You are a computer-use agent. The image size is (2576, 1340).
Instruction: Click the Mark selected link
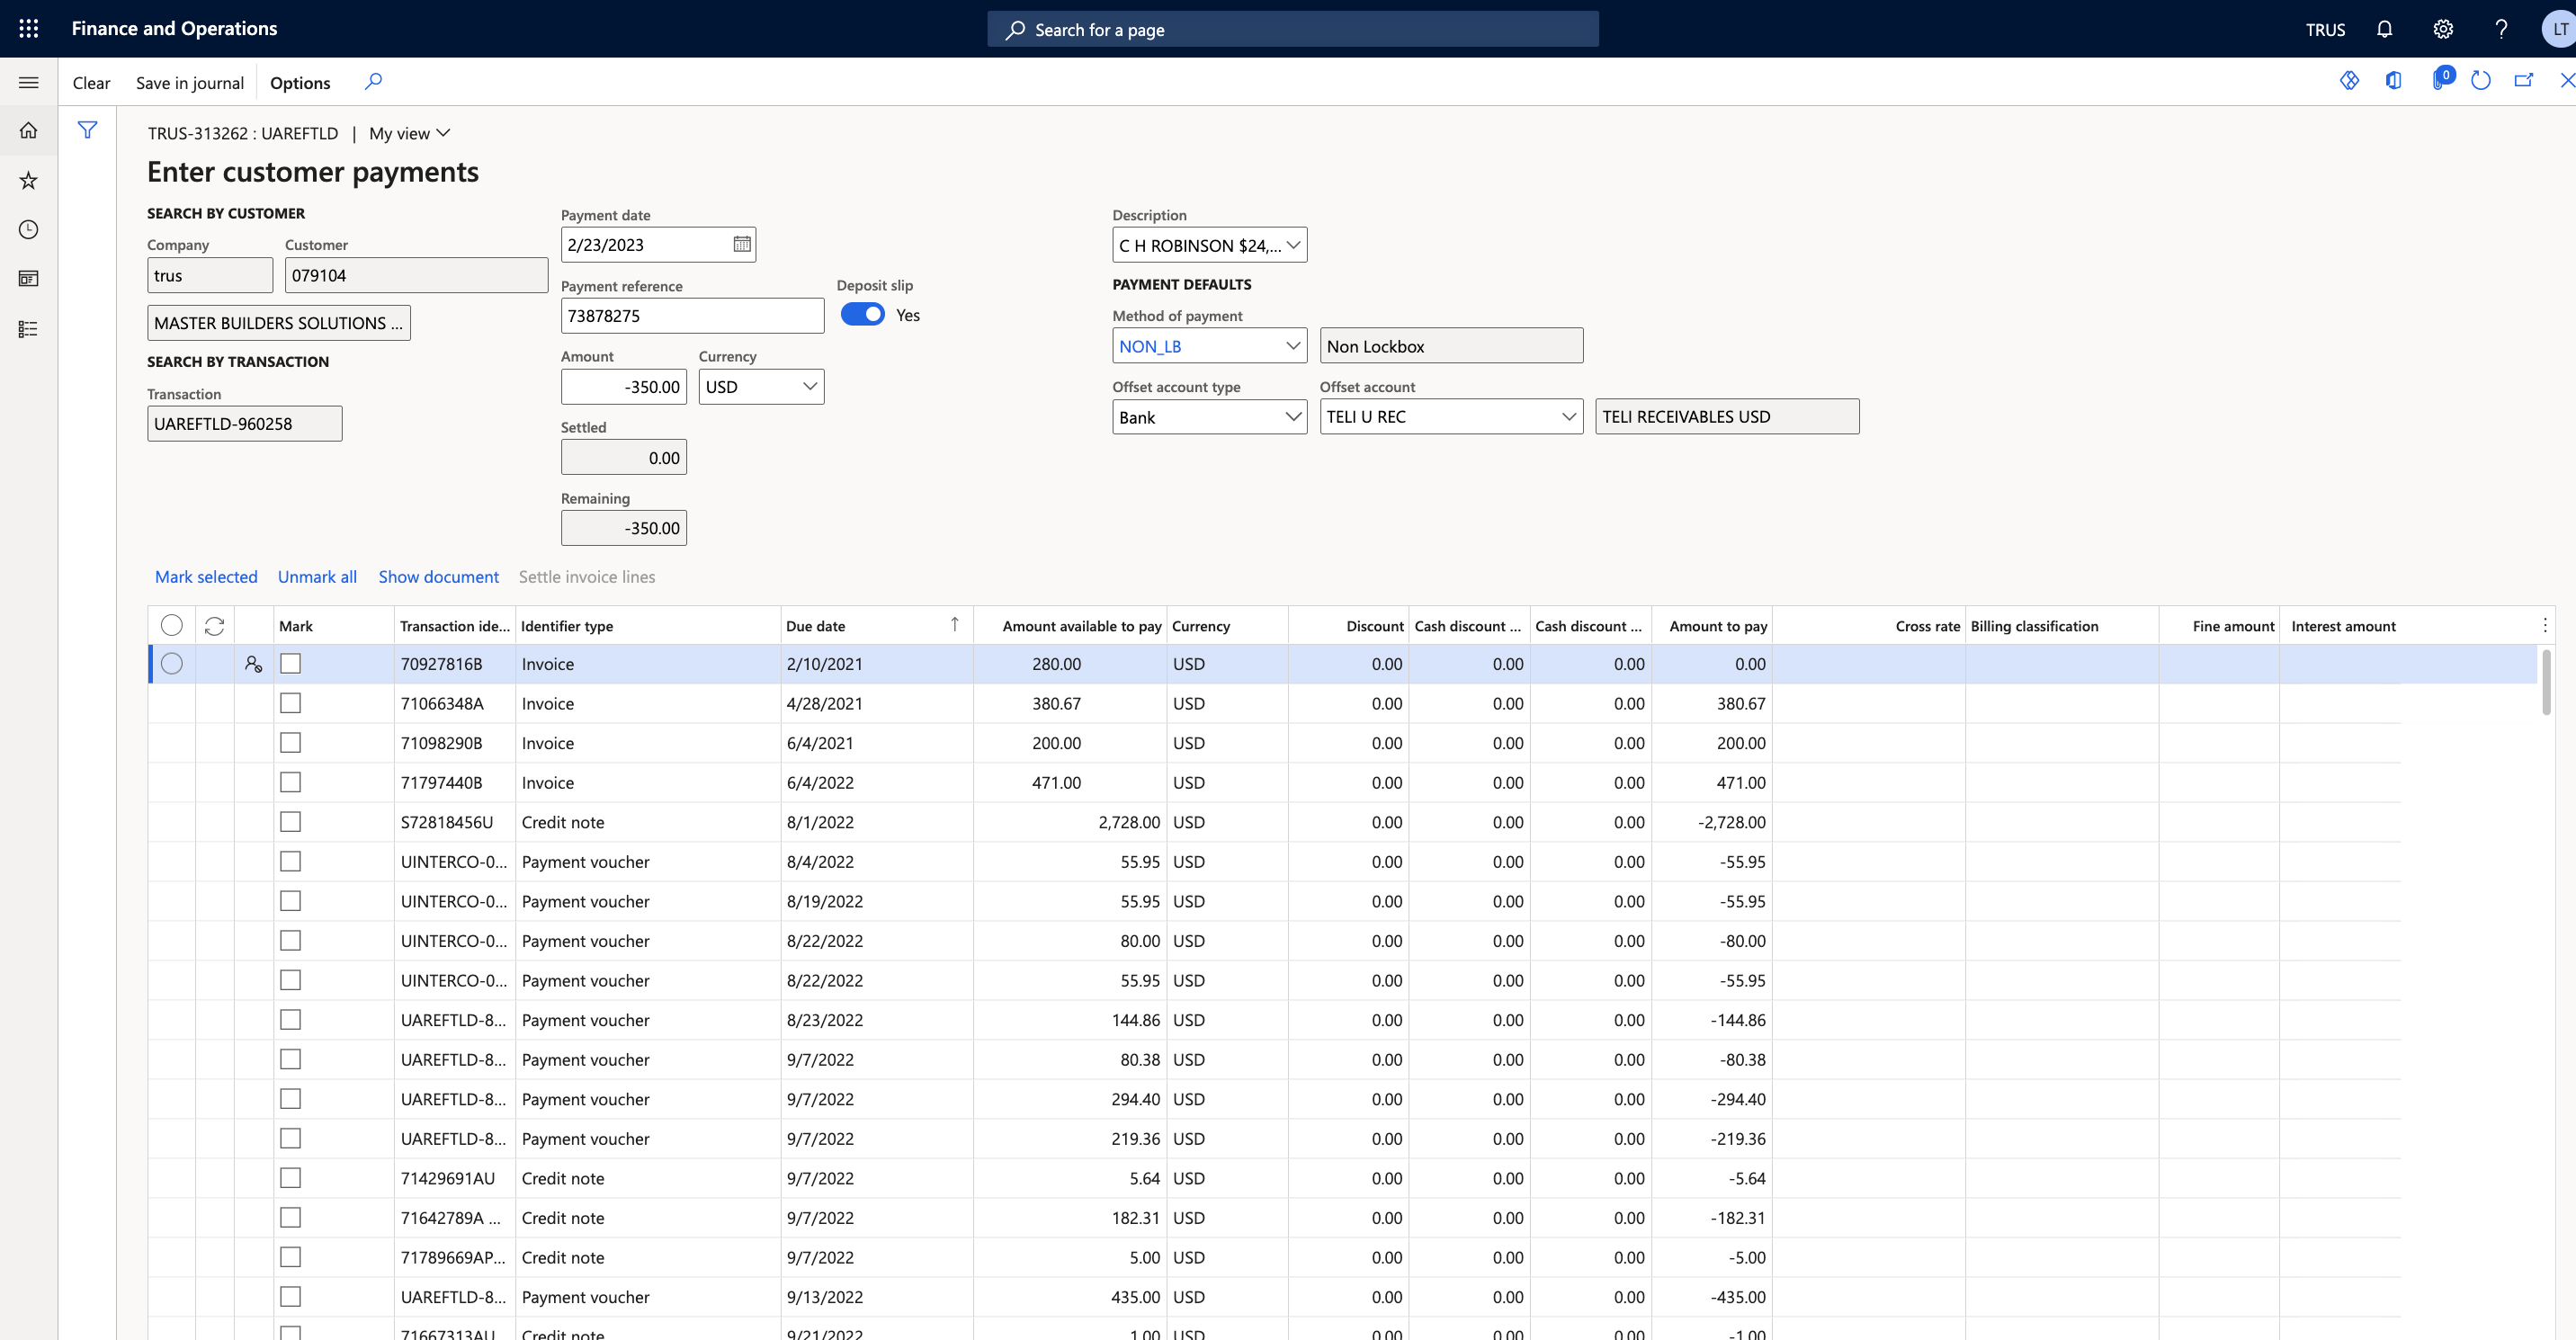pos(206,577)
